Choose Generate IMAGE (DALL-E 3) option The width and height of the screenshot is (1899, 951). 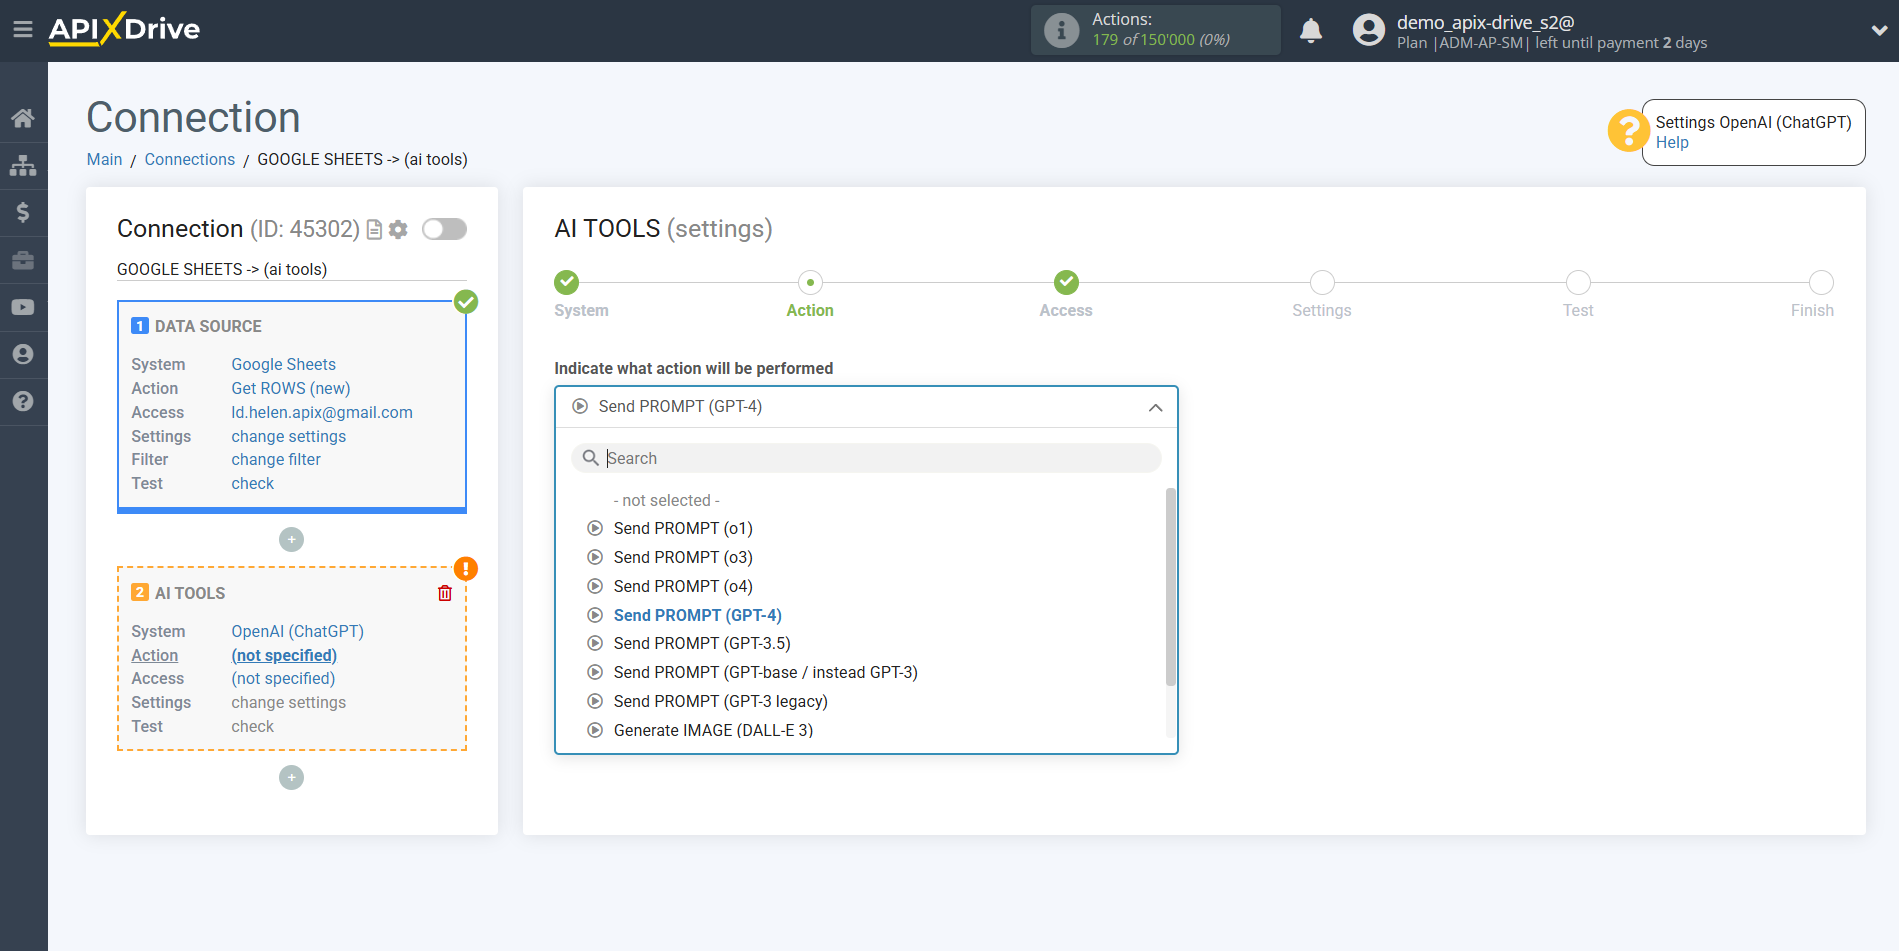point(713,731)
